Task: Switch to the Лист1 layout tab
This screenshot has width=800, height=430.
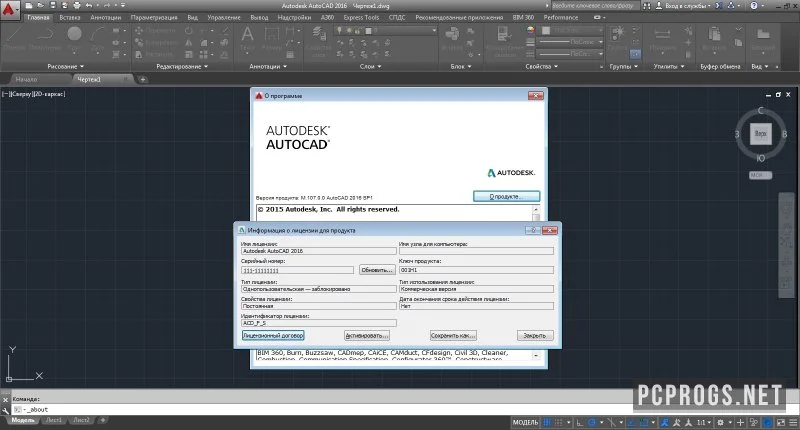Action: coord(54,420)
